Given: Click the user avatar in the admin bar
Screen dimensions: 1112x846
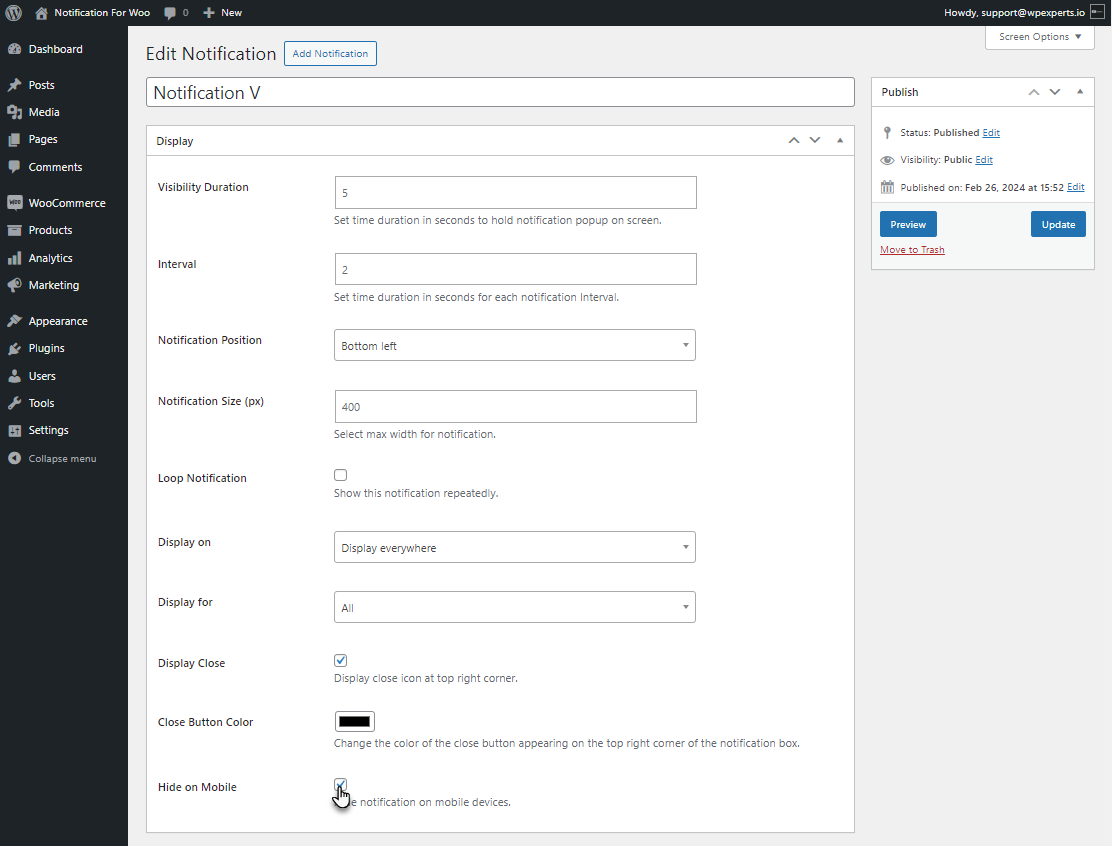Looking at the screenshot, I should (1097, 12).
